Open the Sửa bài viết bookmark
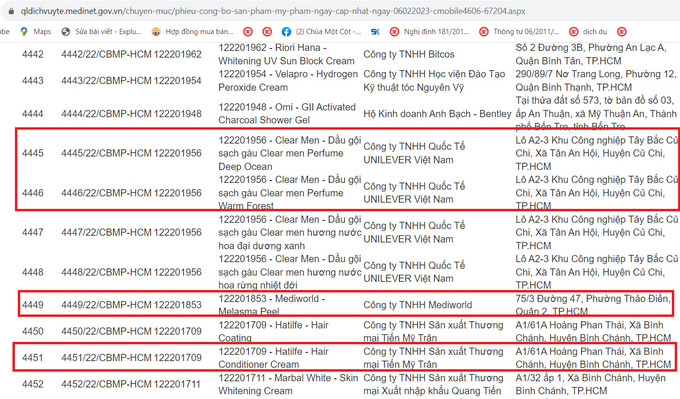This screenshot has width=680, height=399. pyautogui.click(x=101, y=32)
